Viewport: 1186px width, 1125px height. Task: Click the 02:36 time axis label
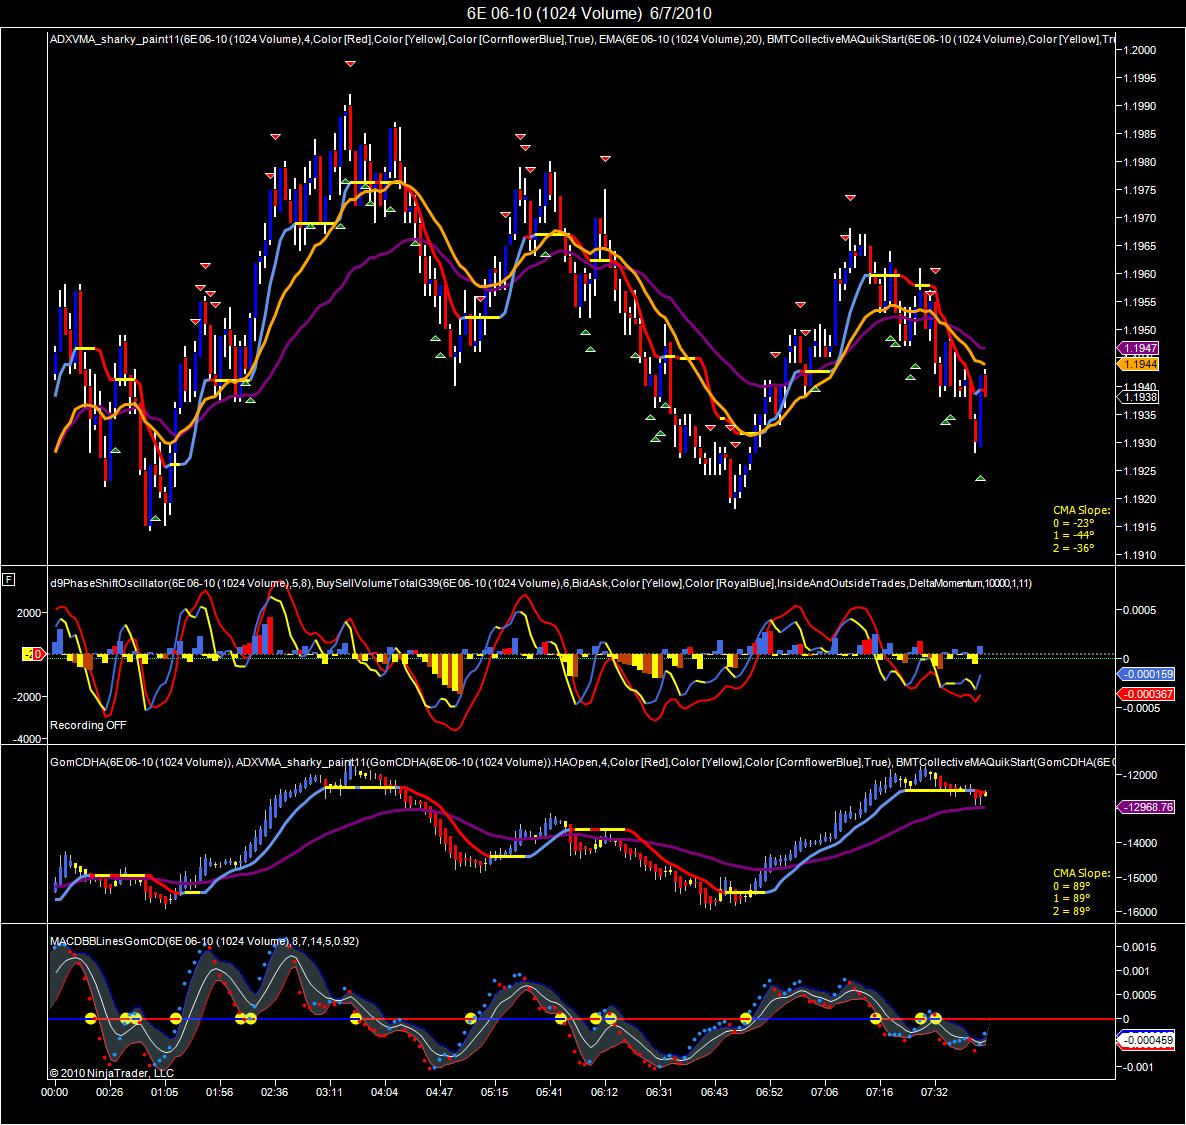pyautogui.click(x=275, y=1092)
